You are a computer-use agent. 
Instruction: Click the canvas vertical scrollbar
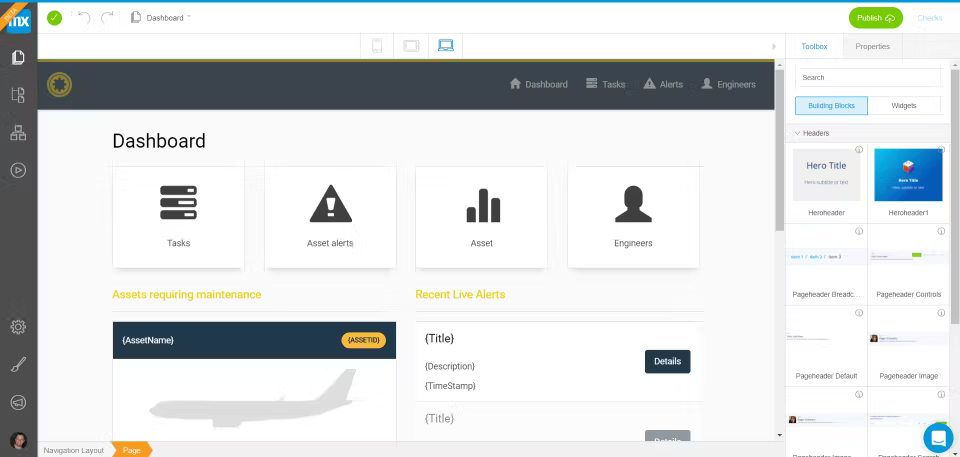[x=779, y=150]
